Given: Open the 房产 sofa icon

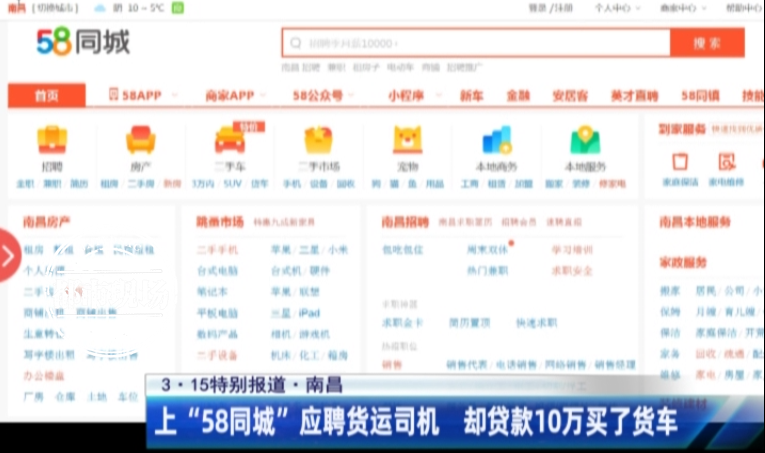Looking at the screenshot, I should click(141, 140).
